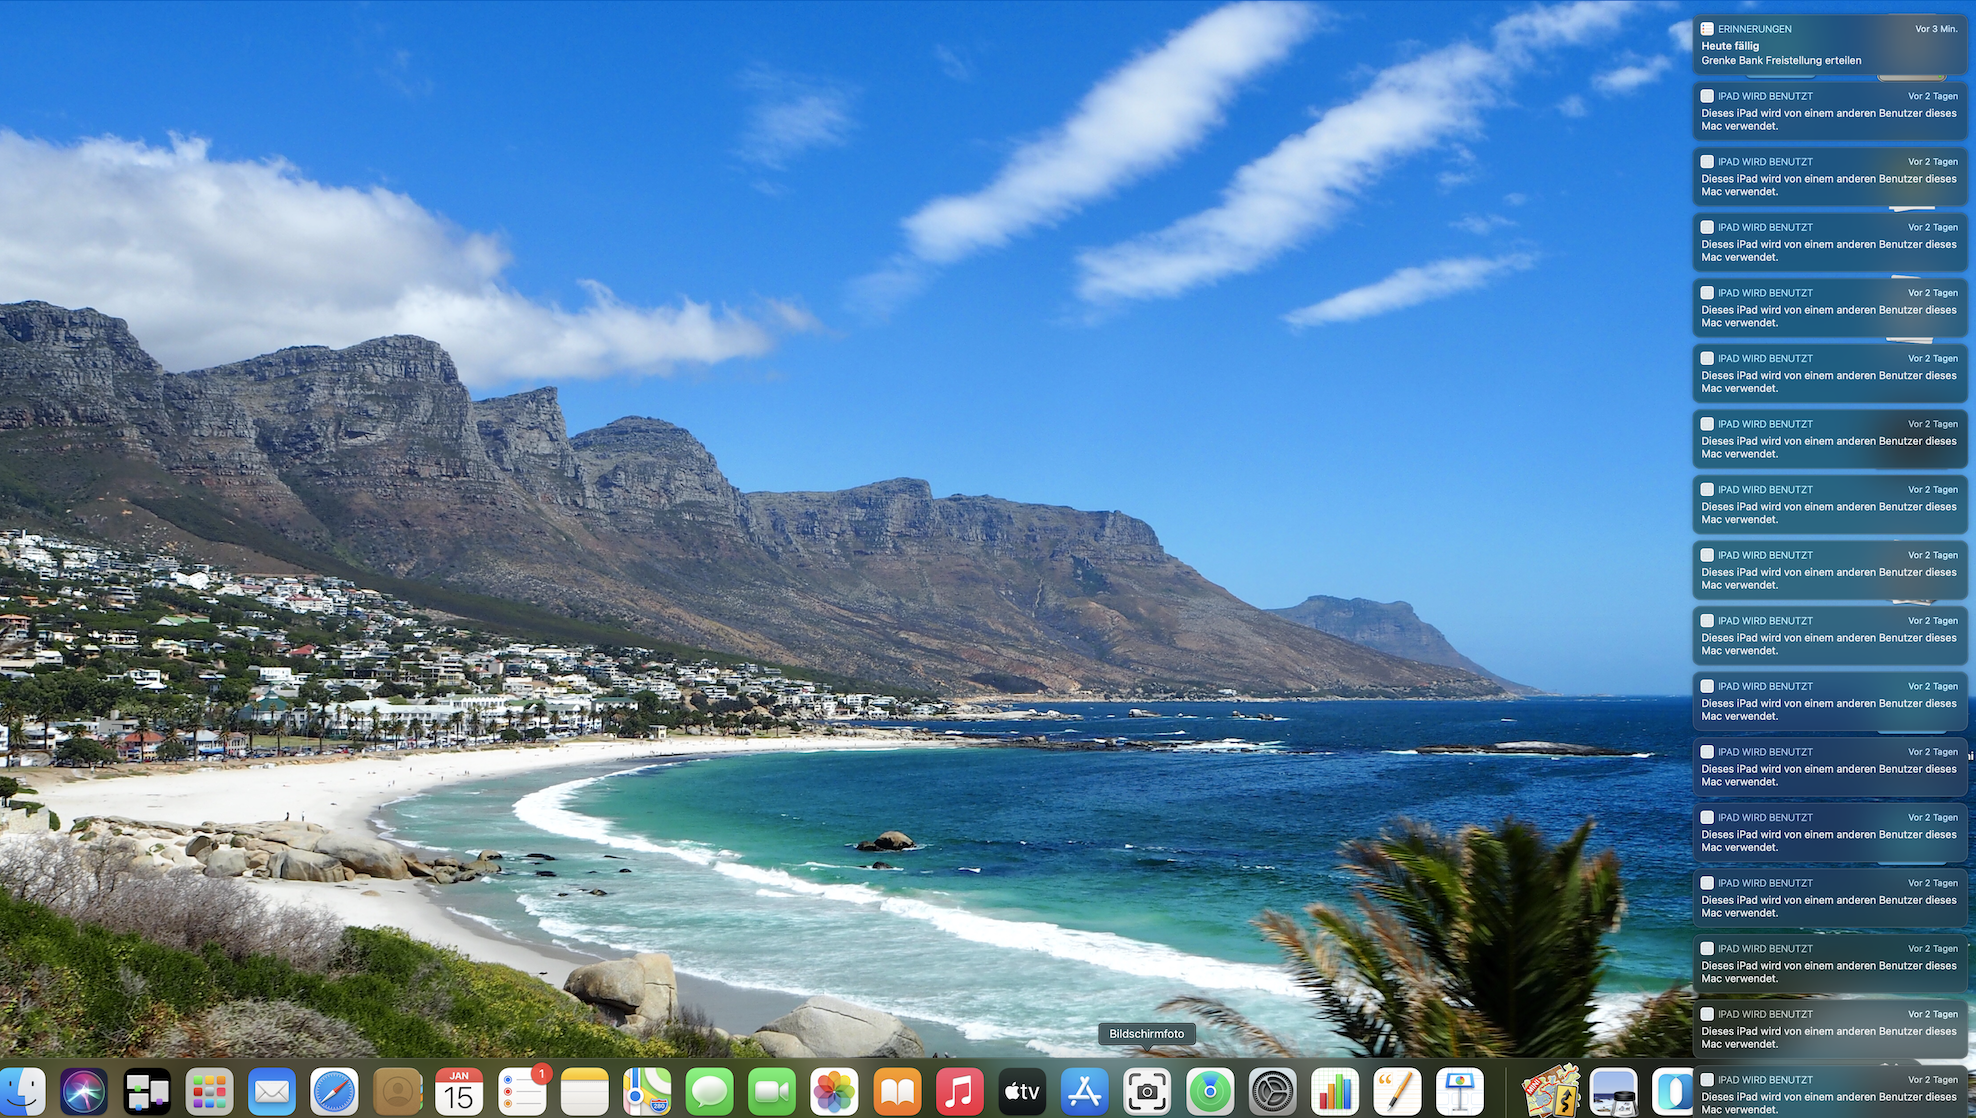Launch Keynote from the dock
Viewport: 1976px width, 1118px height.
point(1460,1091)
